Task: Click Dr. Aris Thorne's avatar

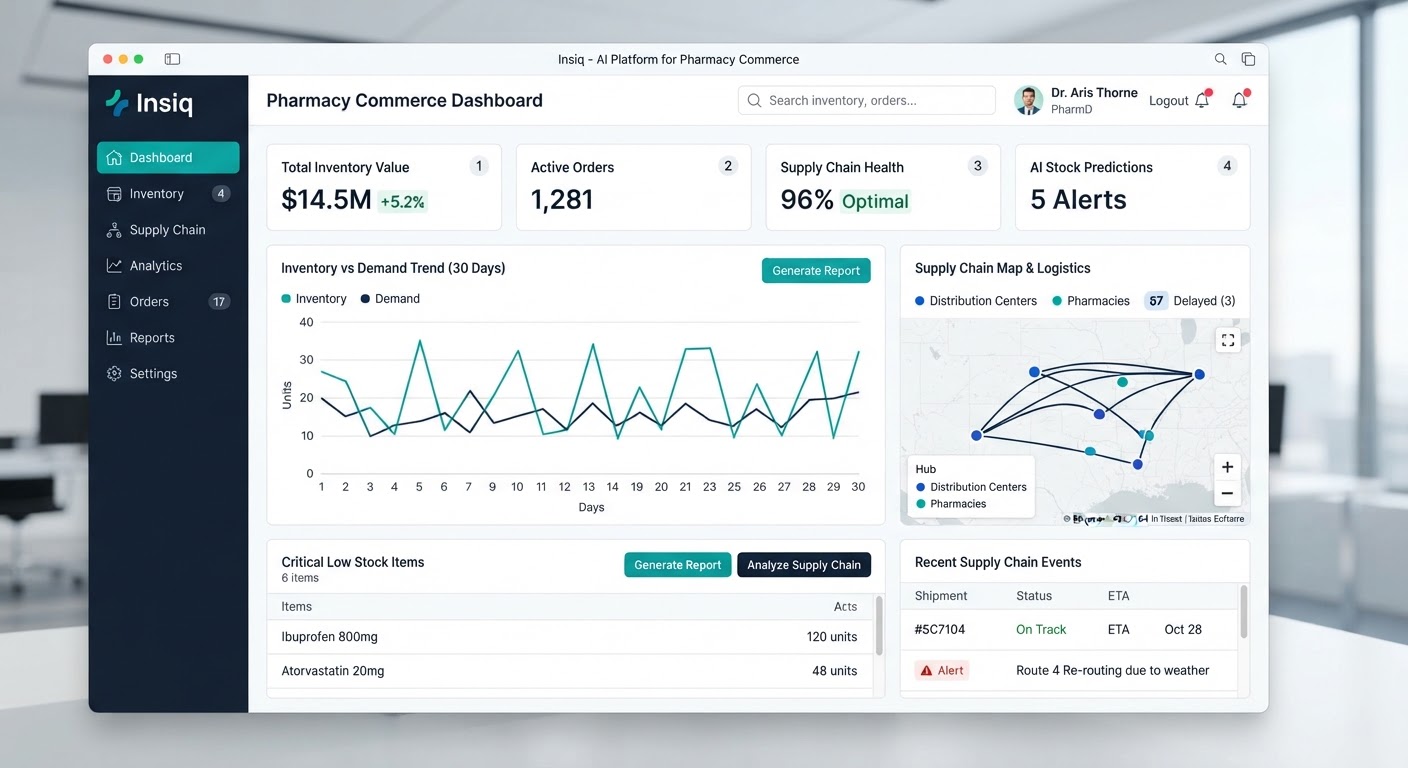Action: (x=1028, y=100)
